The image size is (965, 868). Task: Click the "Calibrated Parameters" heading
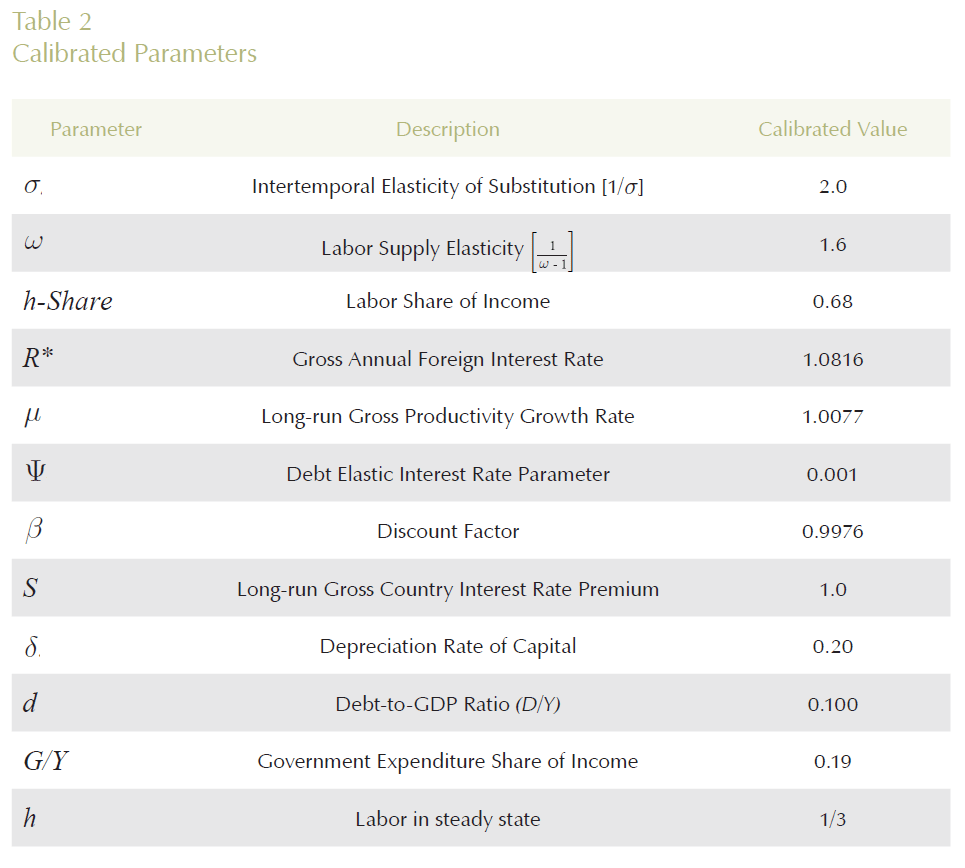pos(134,54)
